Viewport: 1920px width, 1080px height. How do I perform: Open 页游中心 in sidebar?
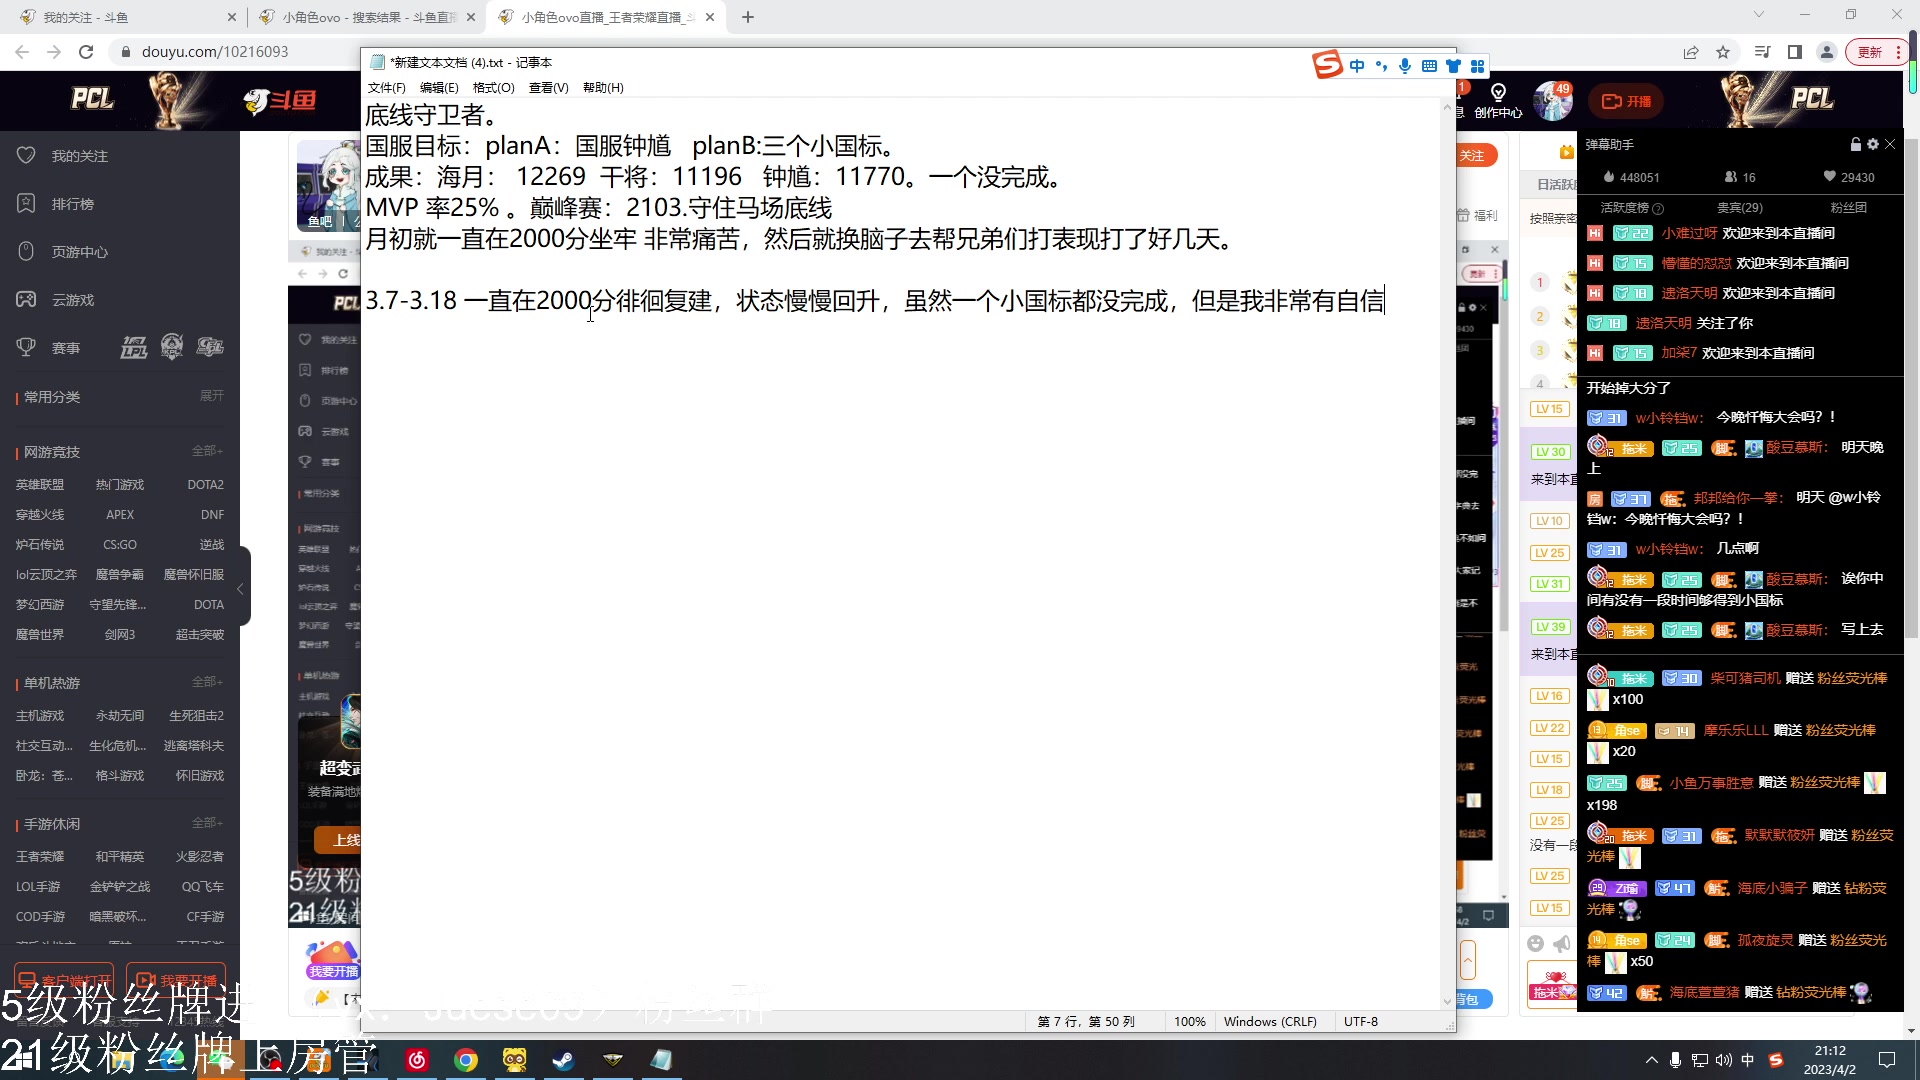click(x=80, y=252)
